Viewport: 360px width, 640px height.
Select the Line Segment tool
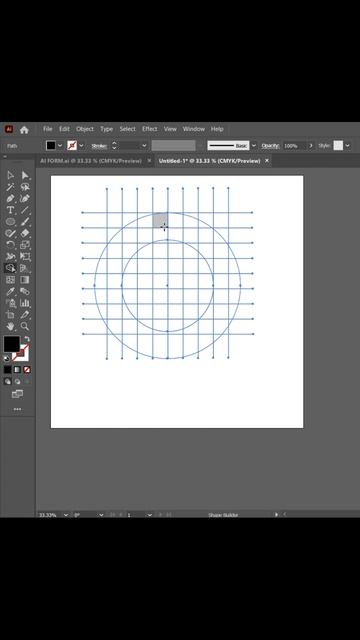(x=25, y=210)
